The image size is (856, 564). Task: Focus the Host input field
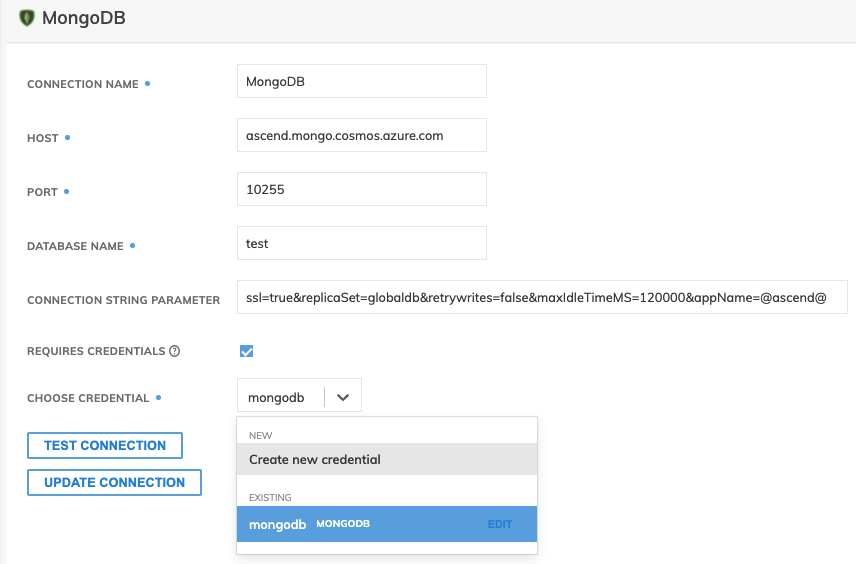(361, 135)
